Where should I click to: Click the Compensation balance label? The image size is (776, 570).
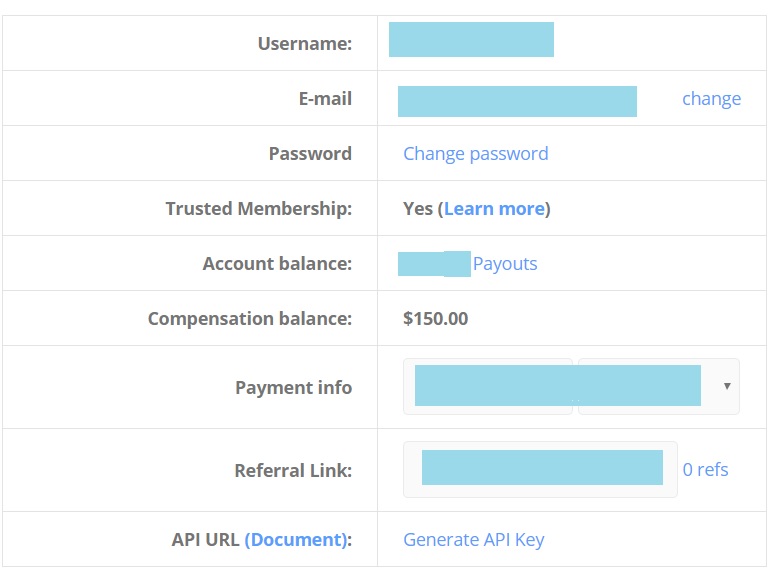pos(250,318)
